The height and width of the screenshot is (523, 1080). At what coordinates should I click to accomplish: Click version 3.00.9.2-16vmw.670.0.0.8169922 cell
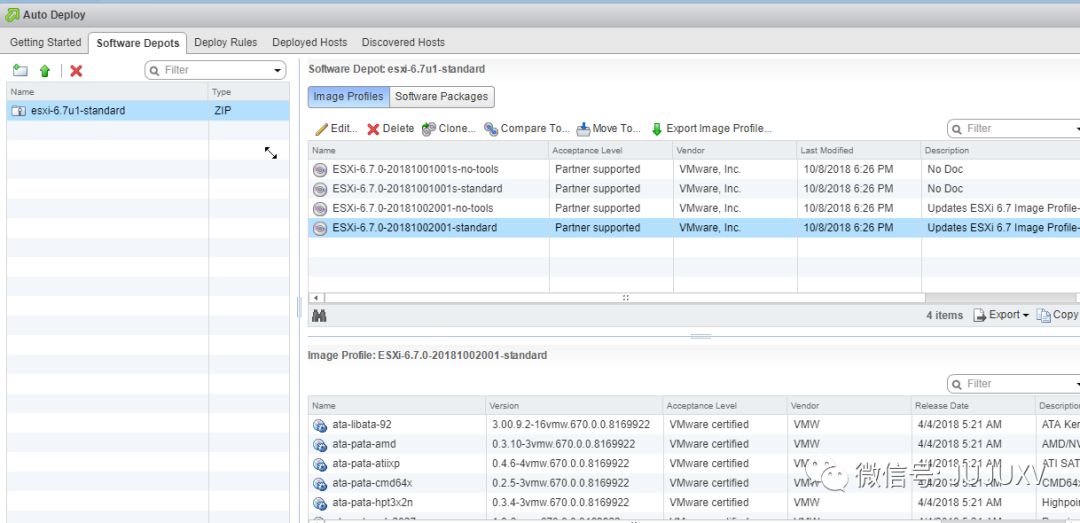pyautogui.click(x=571, y=424)
